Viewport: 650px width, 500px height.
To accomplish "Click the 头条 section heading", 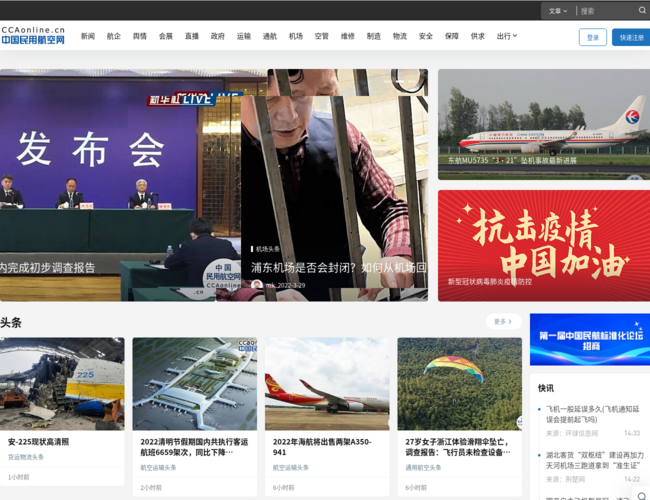I will [11, 323].
